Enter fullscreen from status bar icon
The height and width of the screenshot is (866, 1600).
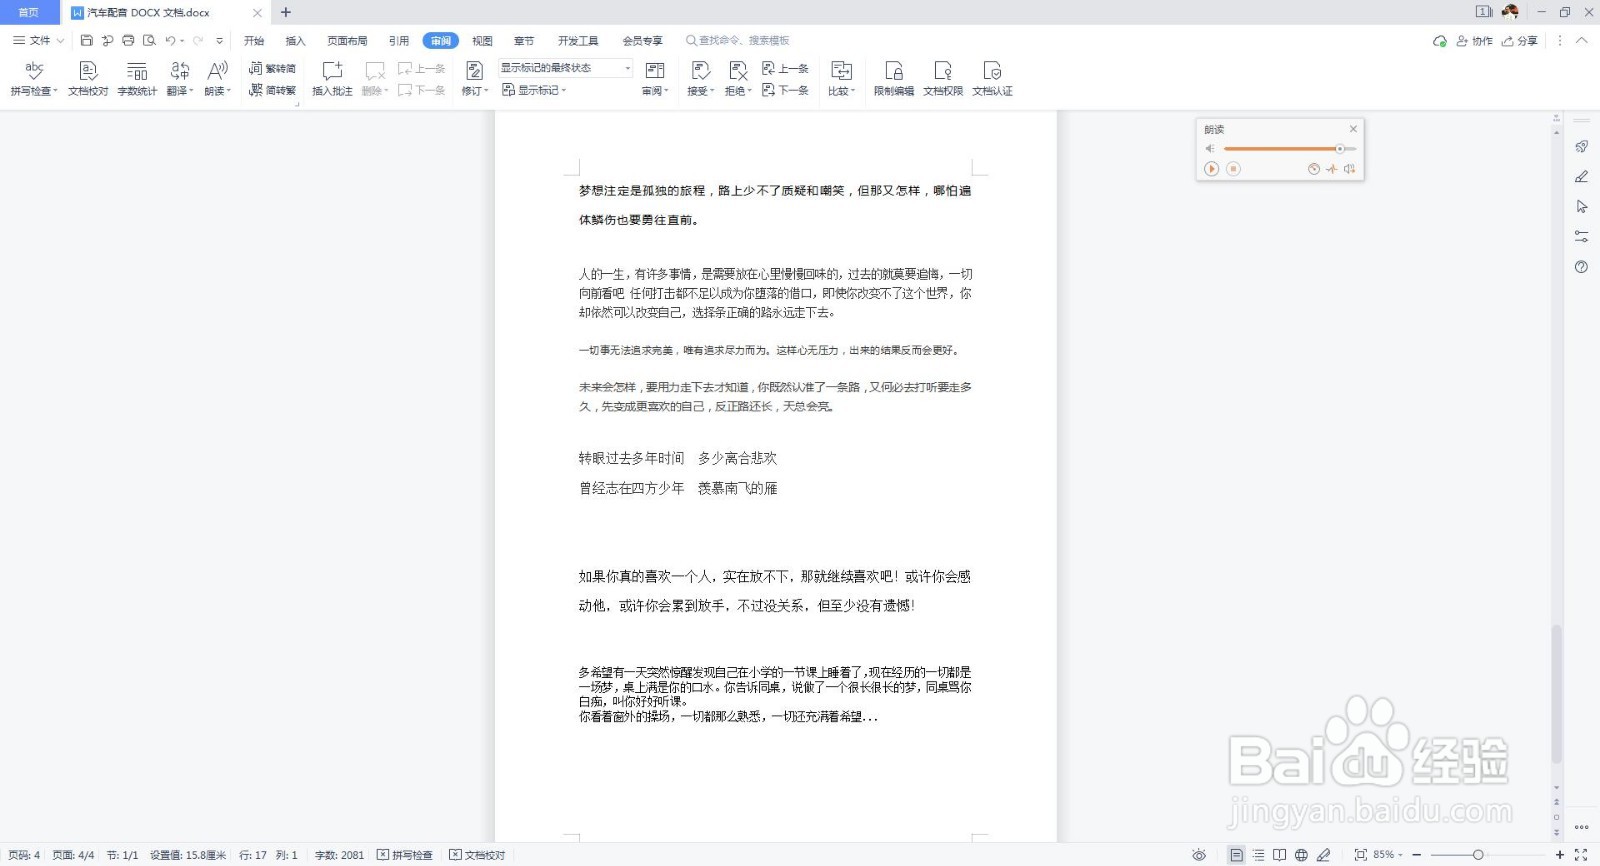1581,855
